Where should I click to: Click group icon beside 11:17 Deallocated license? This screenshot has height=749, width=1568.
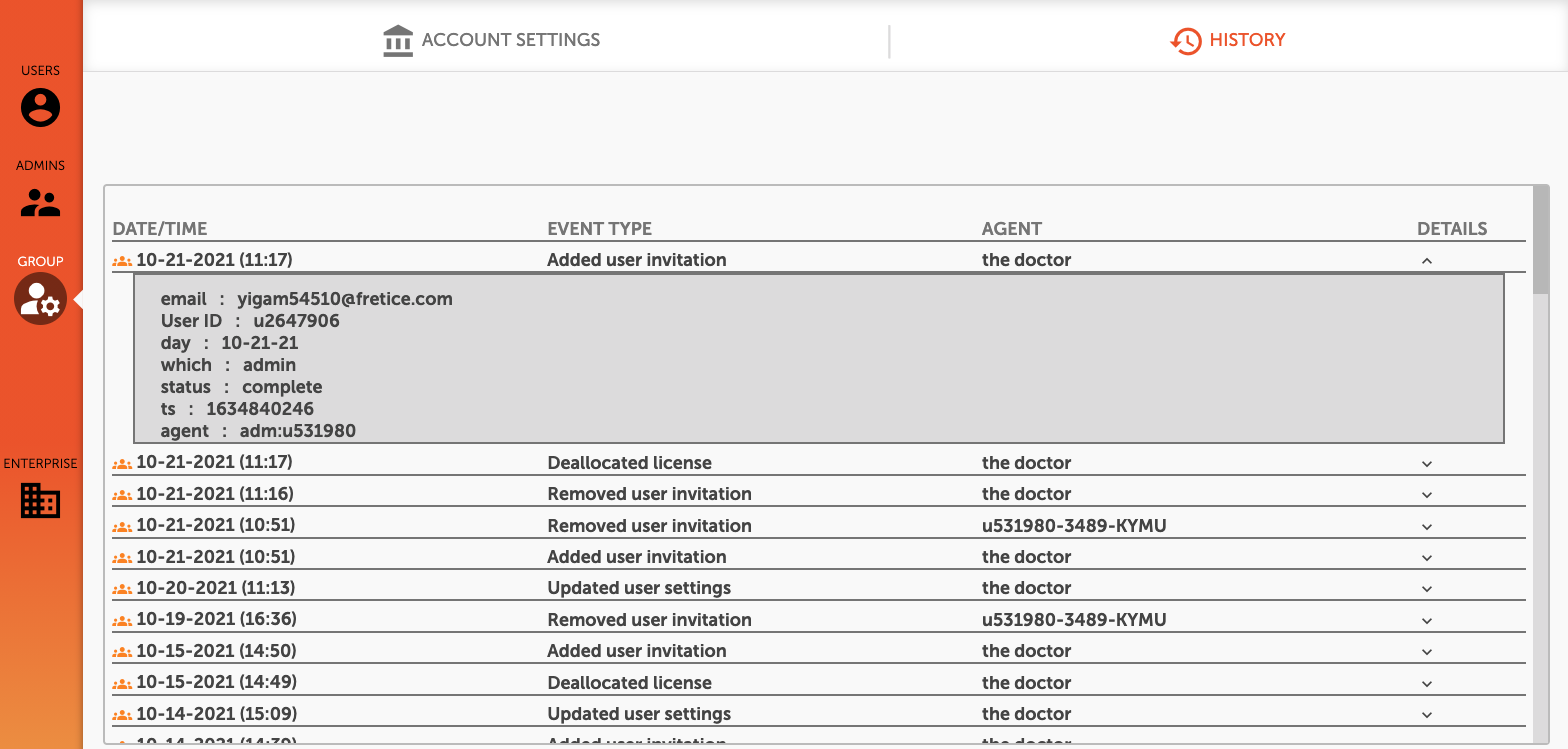coord(122,463)
